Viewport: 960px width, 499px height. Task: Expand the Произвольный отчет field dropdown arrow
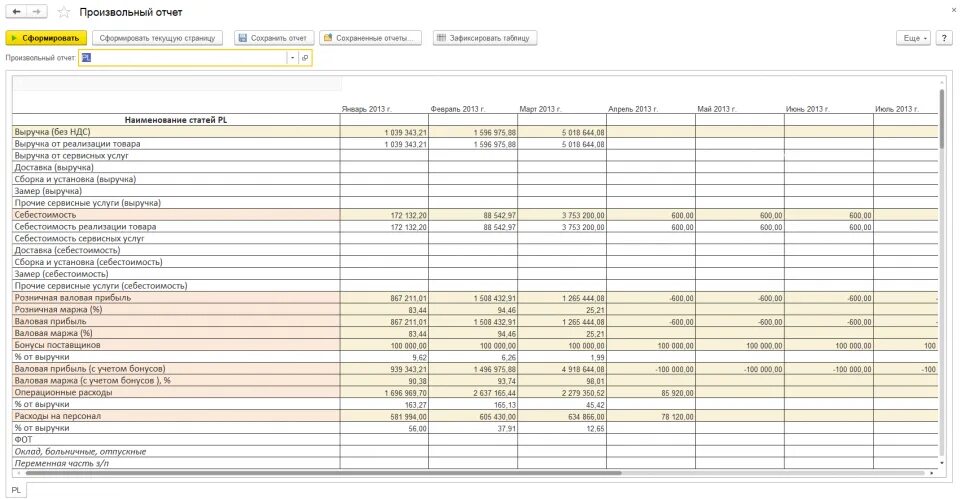(x=293, y=58)
